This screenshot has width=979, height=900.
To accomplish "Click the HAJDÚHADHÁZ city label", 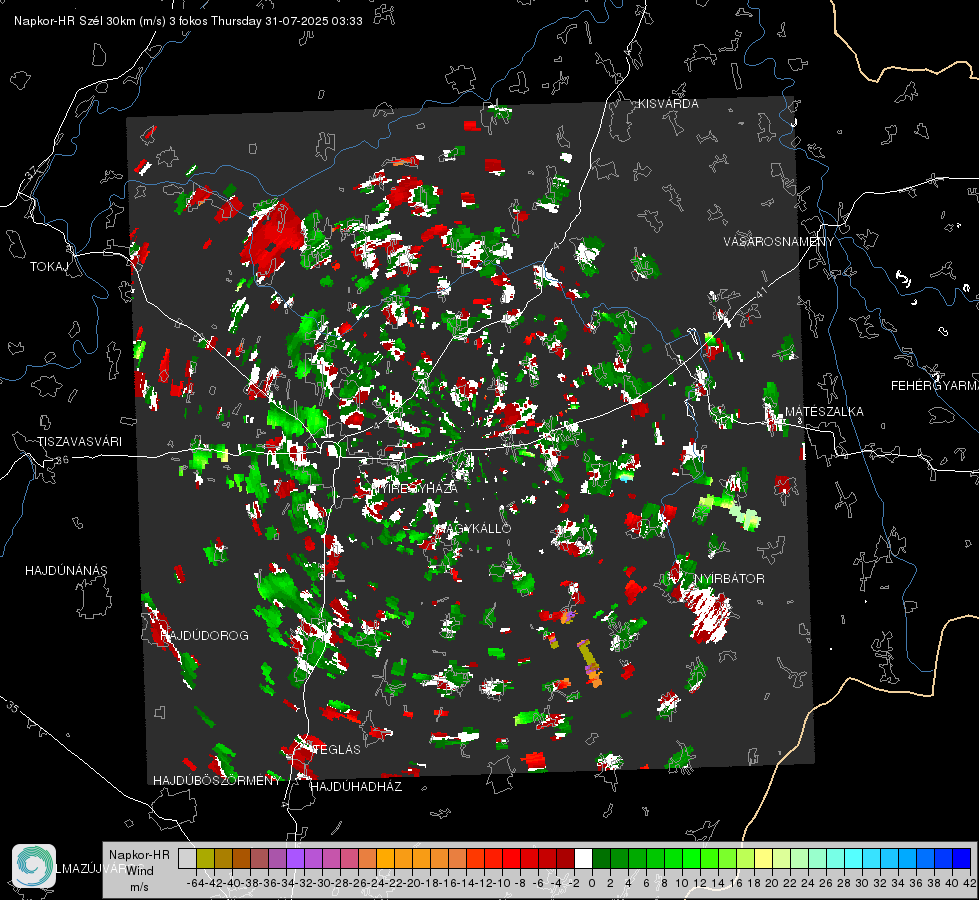I will [356, 787].
